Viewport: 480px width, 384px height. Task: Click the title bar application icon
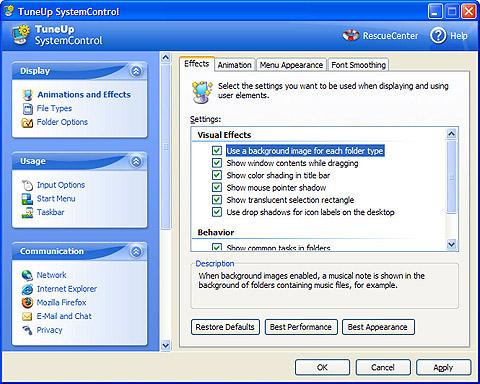click(x=9, y=11)
